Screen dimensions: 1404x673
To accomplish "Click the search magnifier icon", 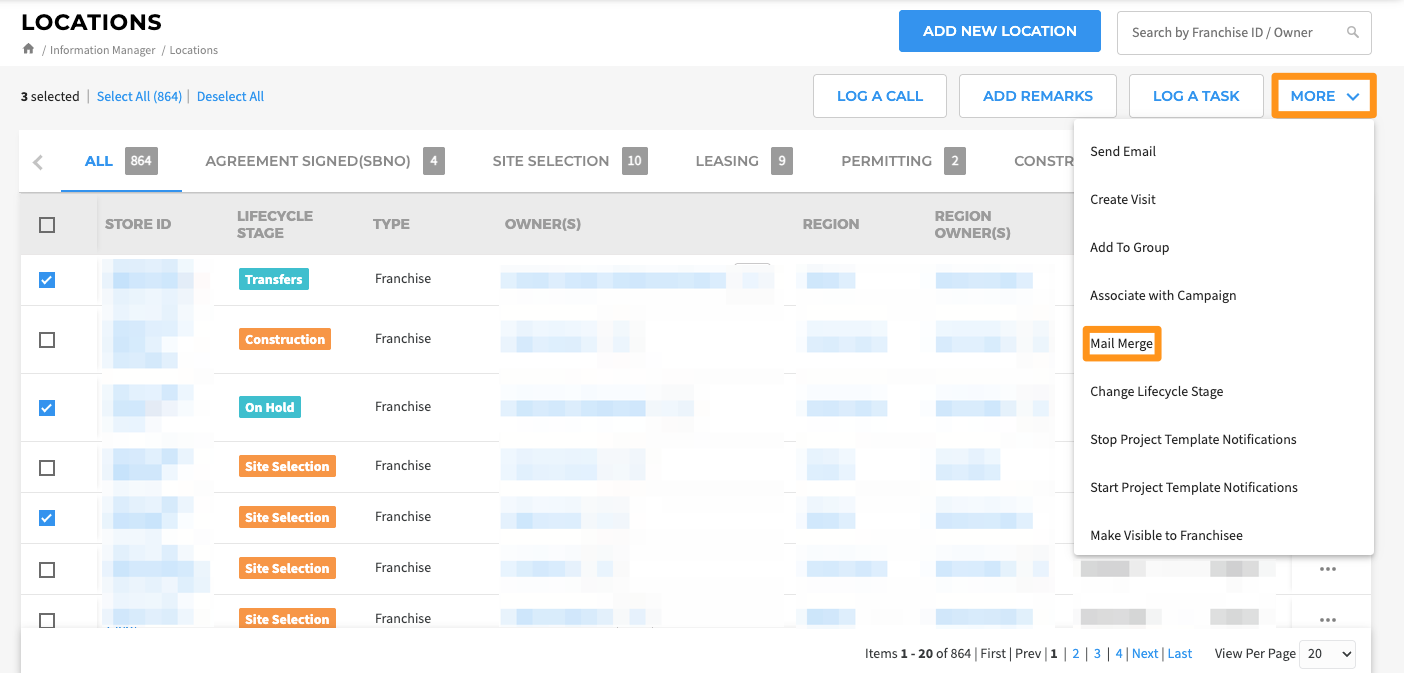I will click(x=1353, y=32).
